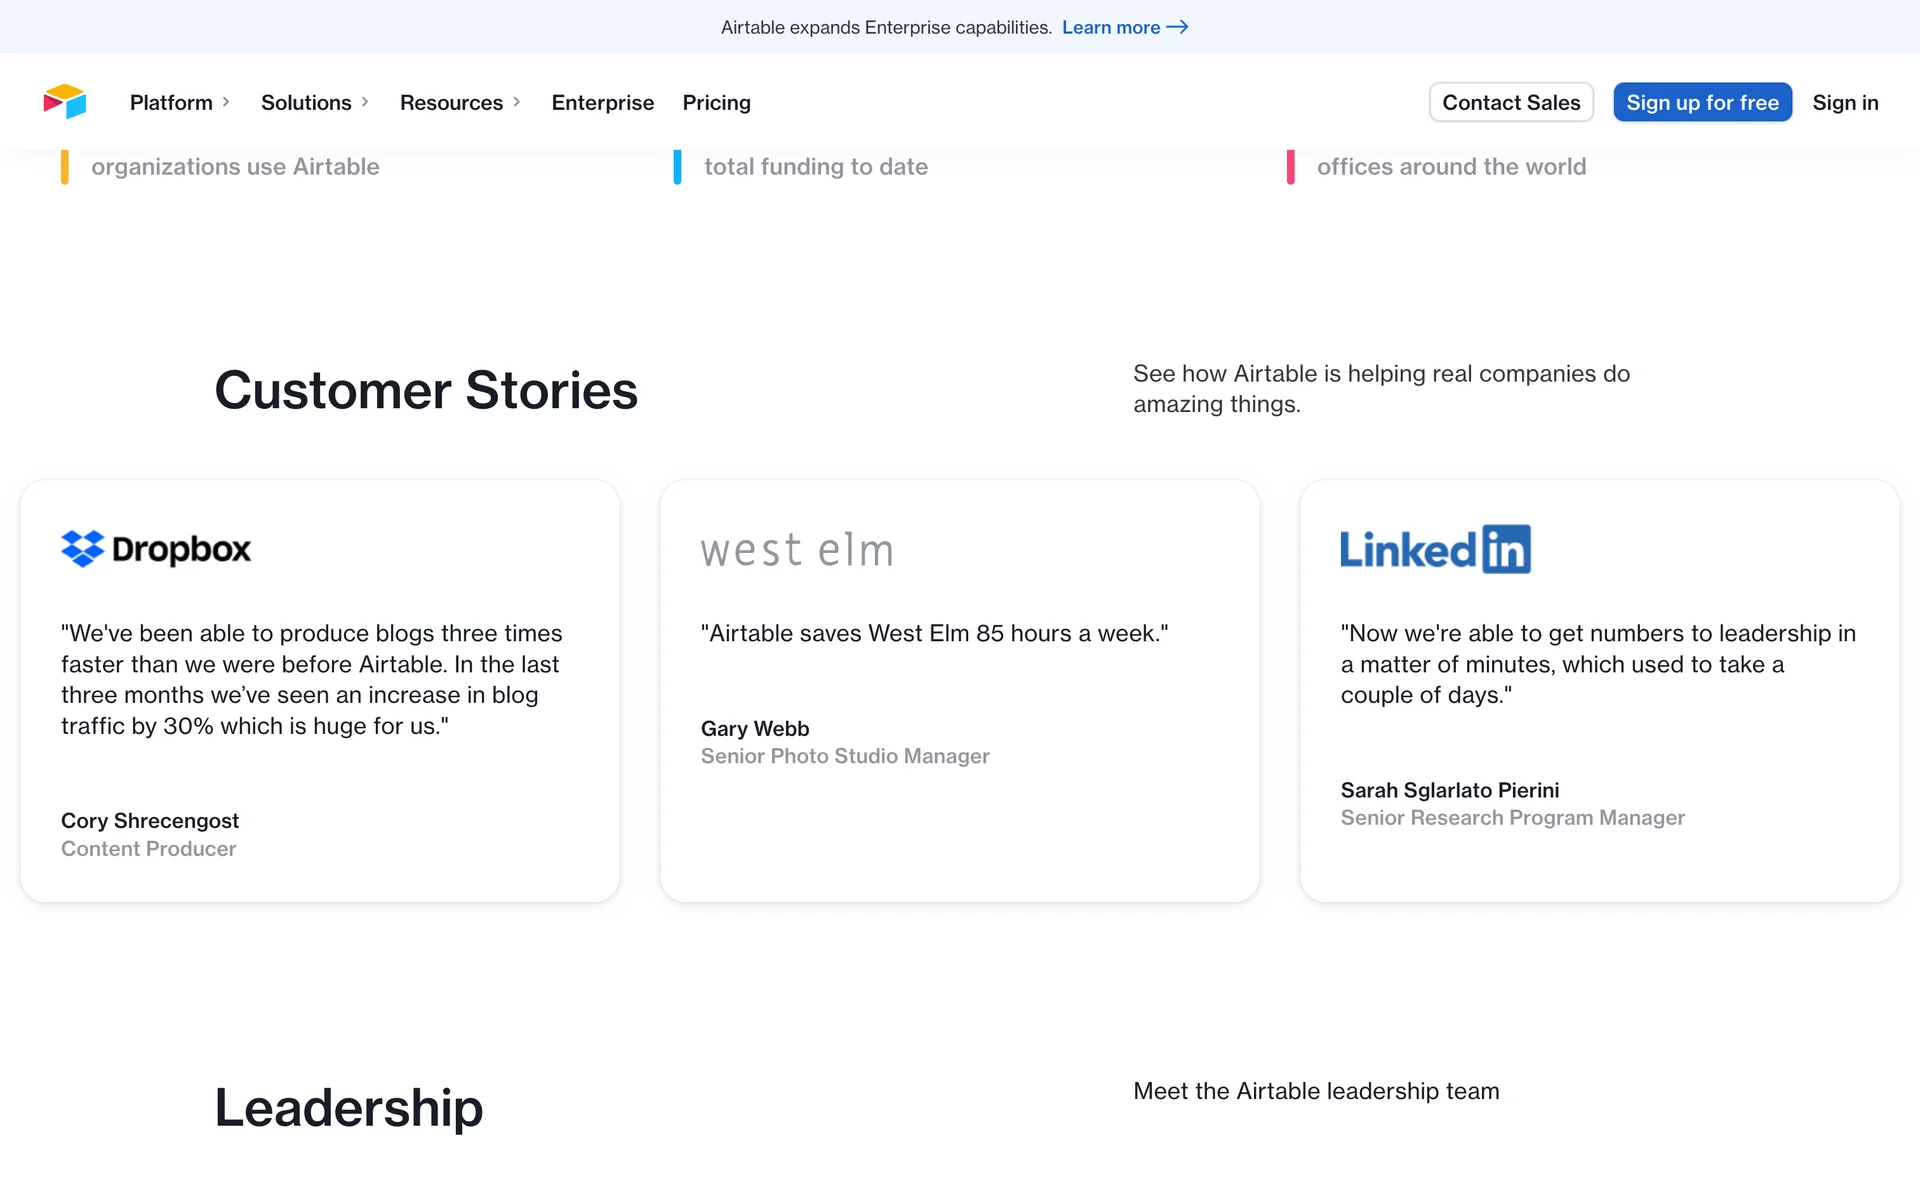Open the Enterprise nav item
The height and width of the screenshot is (1200, 1920).
[x=602, y=102]
